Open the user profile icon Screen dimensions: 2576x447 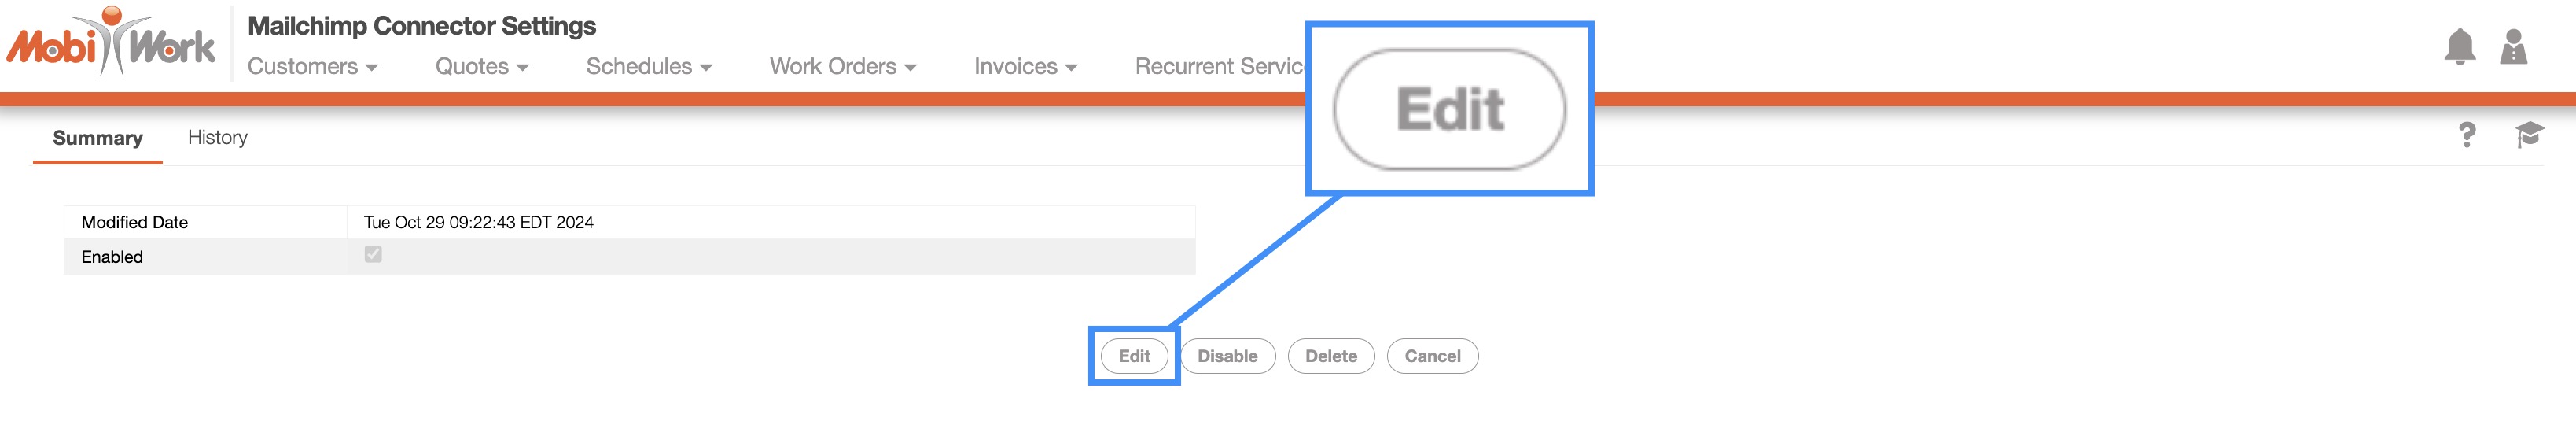click(2513, 48)
